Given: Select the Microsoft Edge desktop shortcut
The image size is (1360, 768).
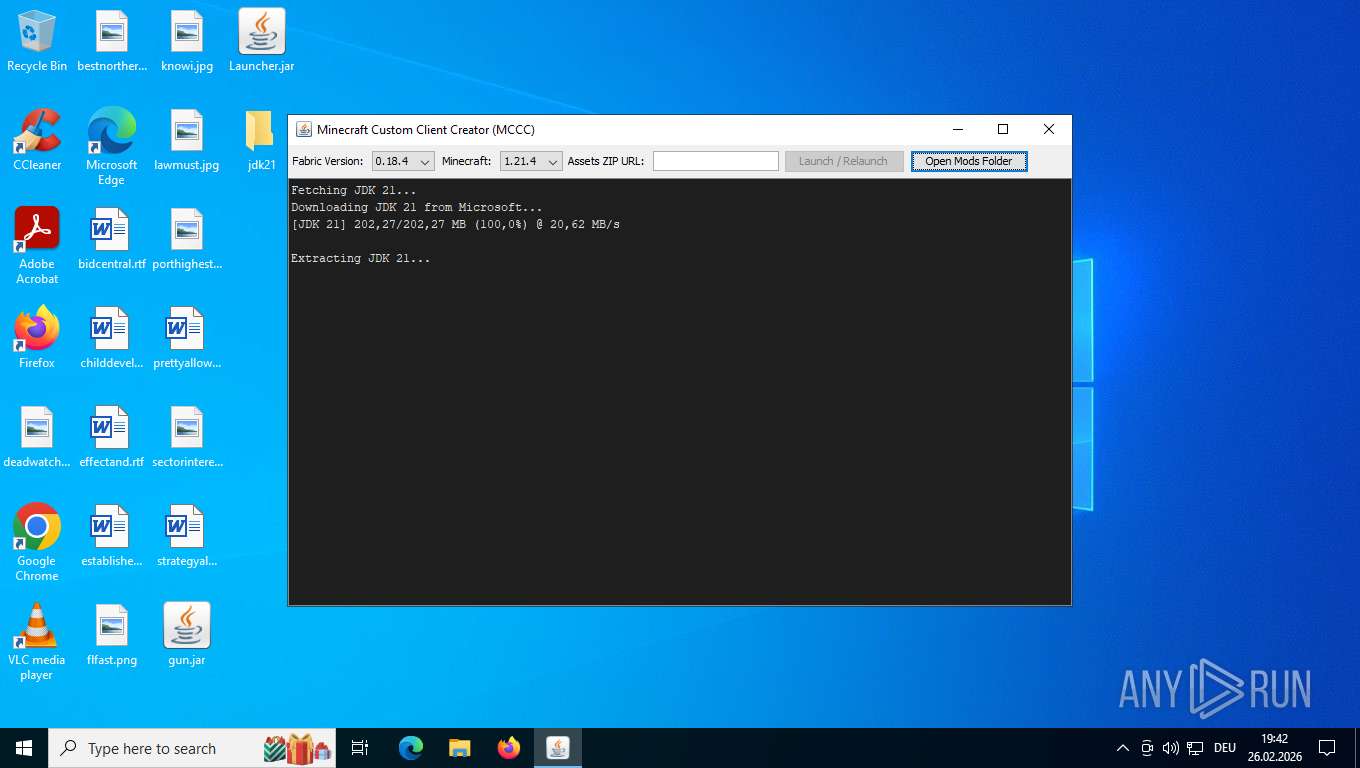Looking at the screenshot, I should point(112,147).
